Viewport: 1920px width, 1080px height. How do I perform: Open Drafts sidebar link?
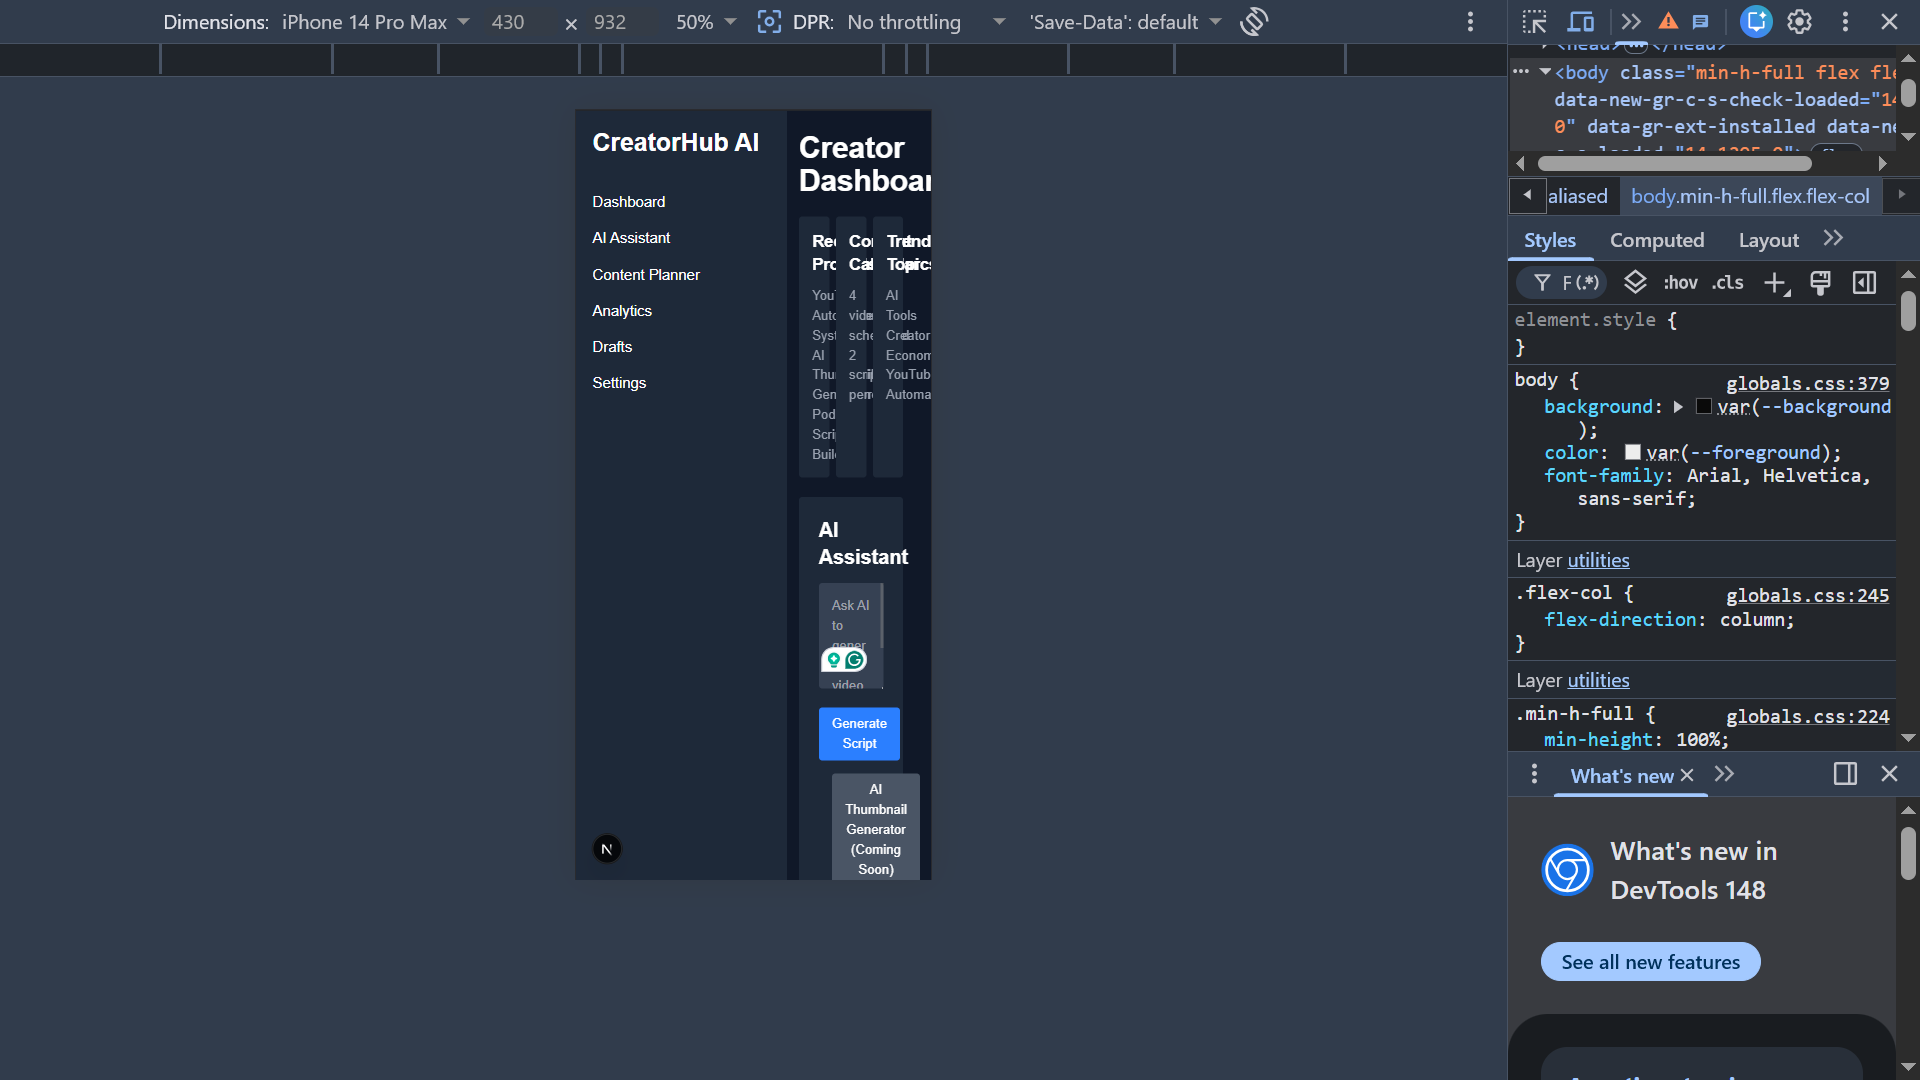611,347
